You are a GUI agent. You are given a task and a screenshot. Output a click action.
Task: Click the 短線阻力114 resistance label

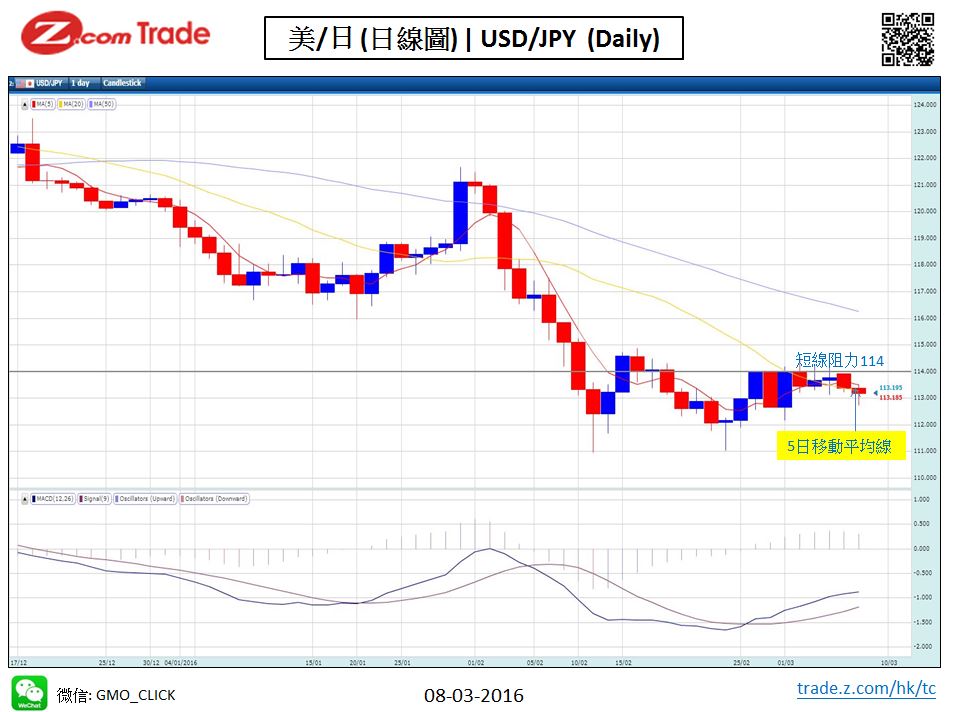839,361
